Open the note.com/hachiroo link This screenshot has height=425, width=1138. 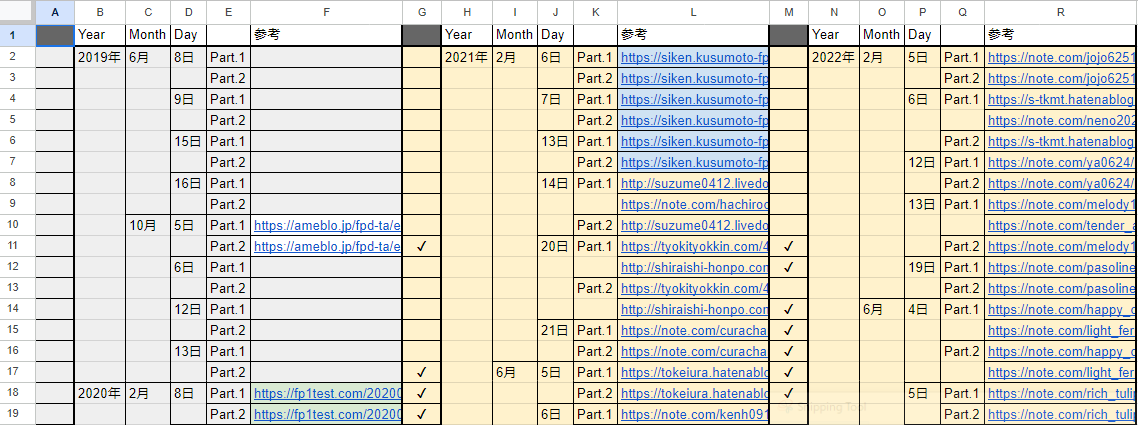694,205
